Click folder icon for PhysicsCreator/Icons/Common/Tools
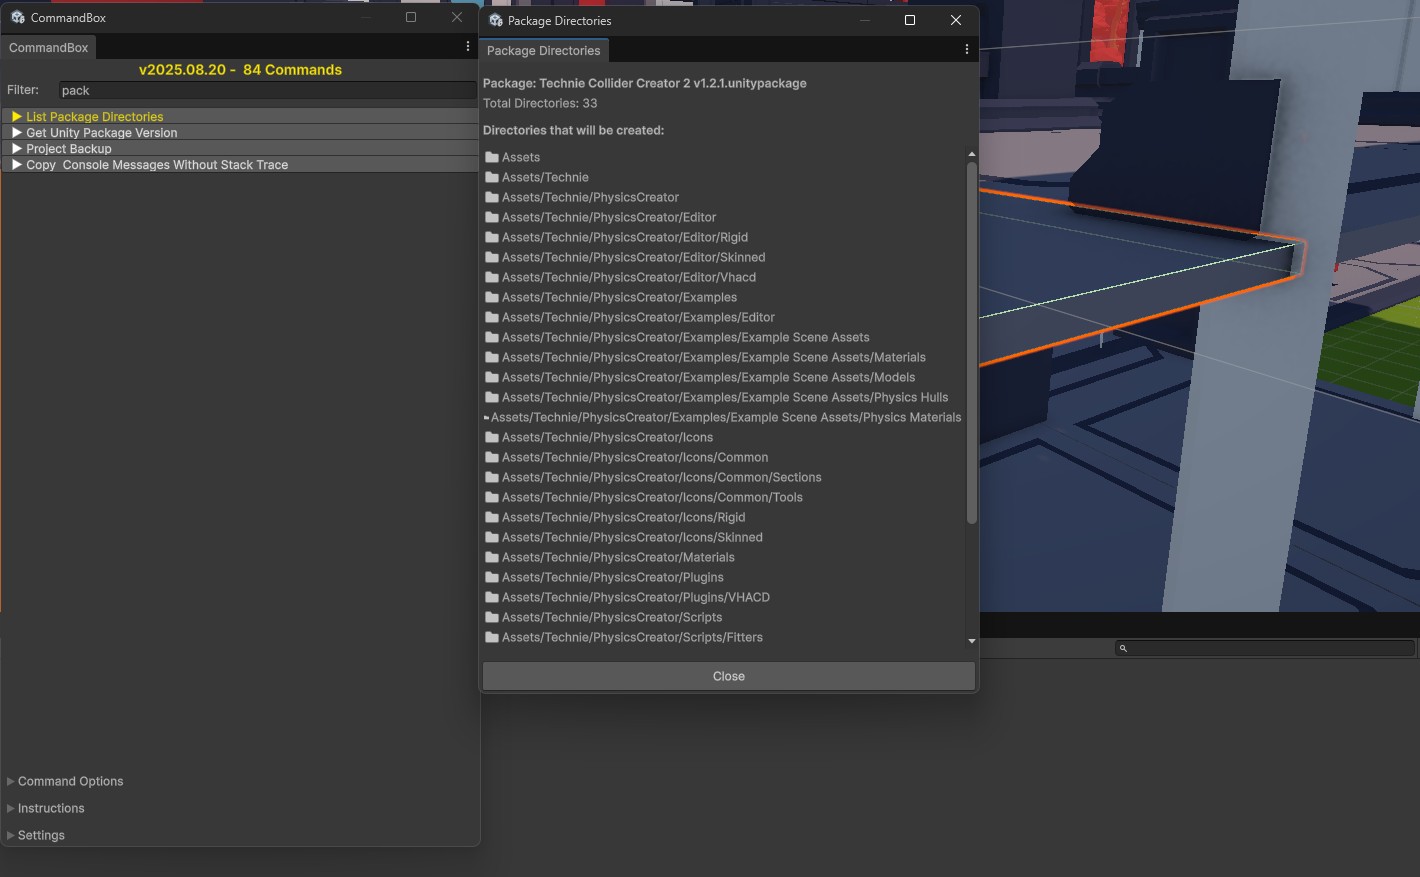 [492, 497]
